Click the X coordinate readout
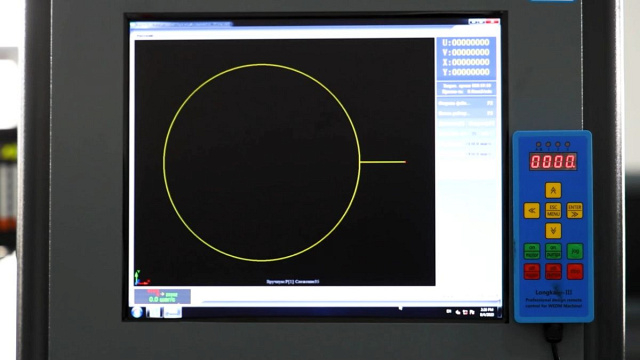Screen dimensions: 640x360 point(466,62)
